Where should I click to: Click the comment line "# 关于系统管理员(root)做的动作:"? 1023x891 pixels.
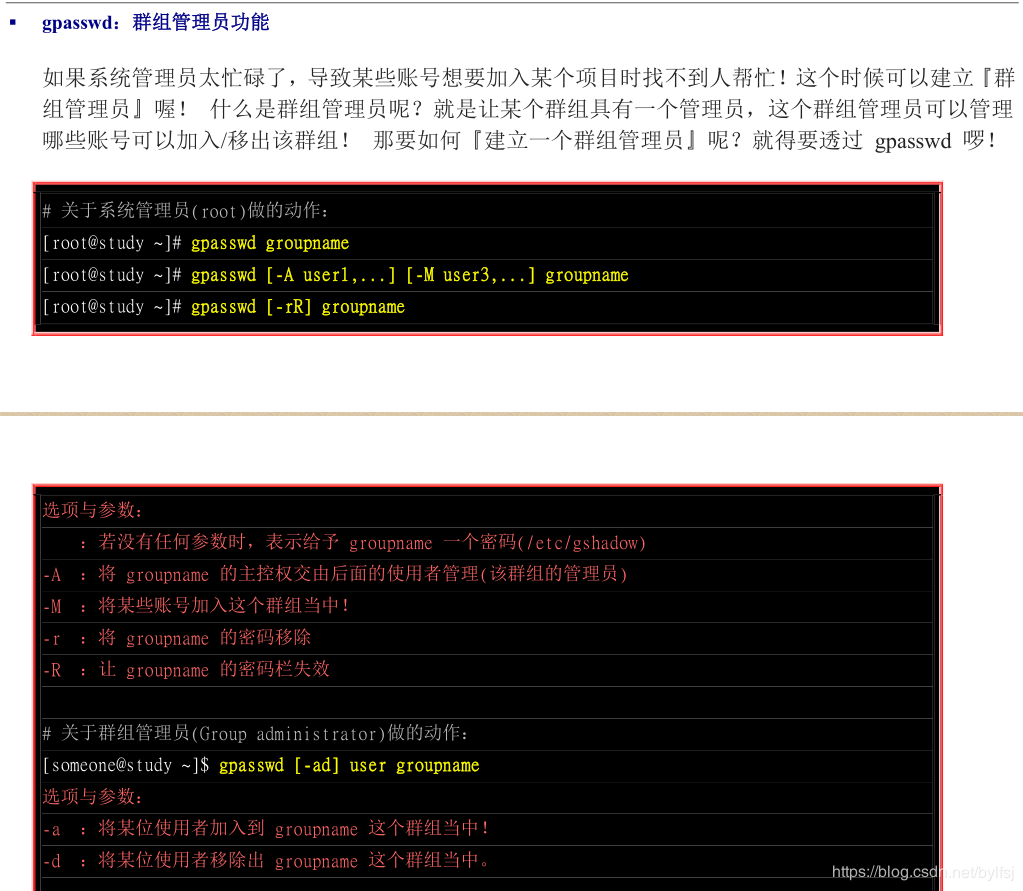tap(186, 211)
